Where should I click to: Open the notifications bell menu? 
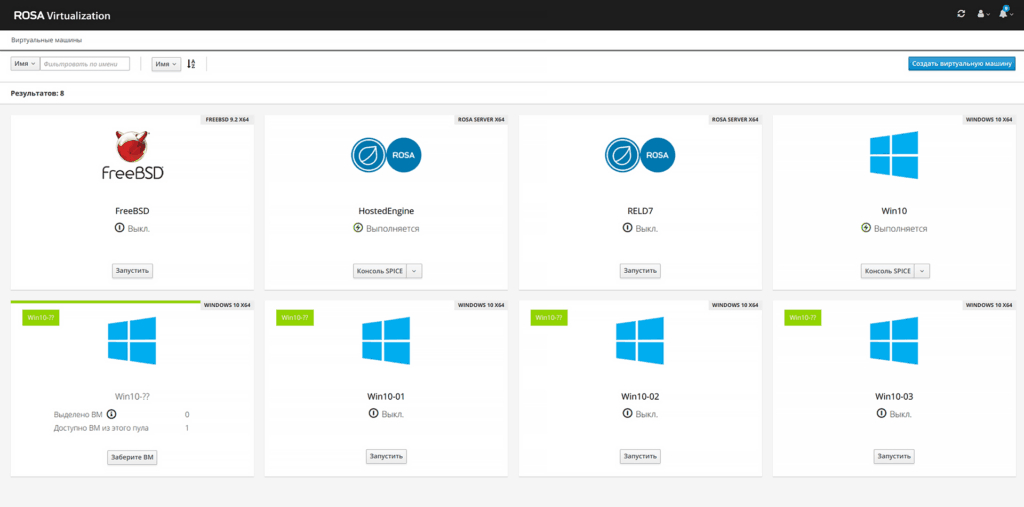coord(1004,14)
